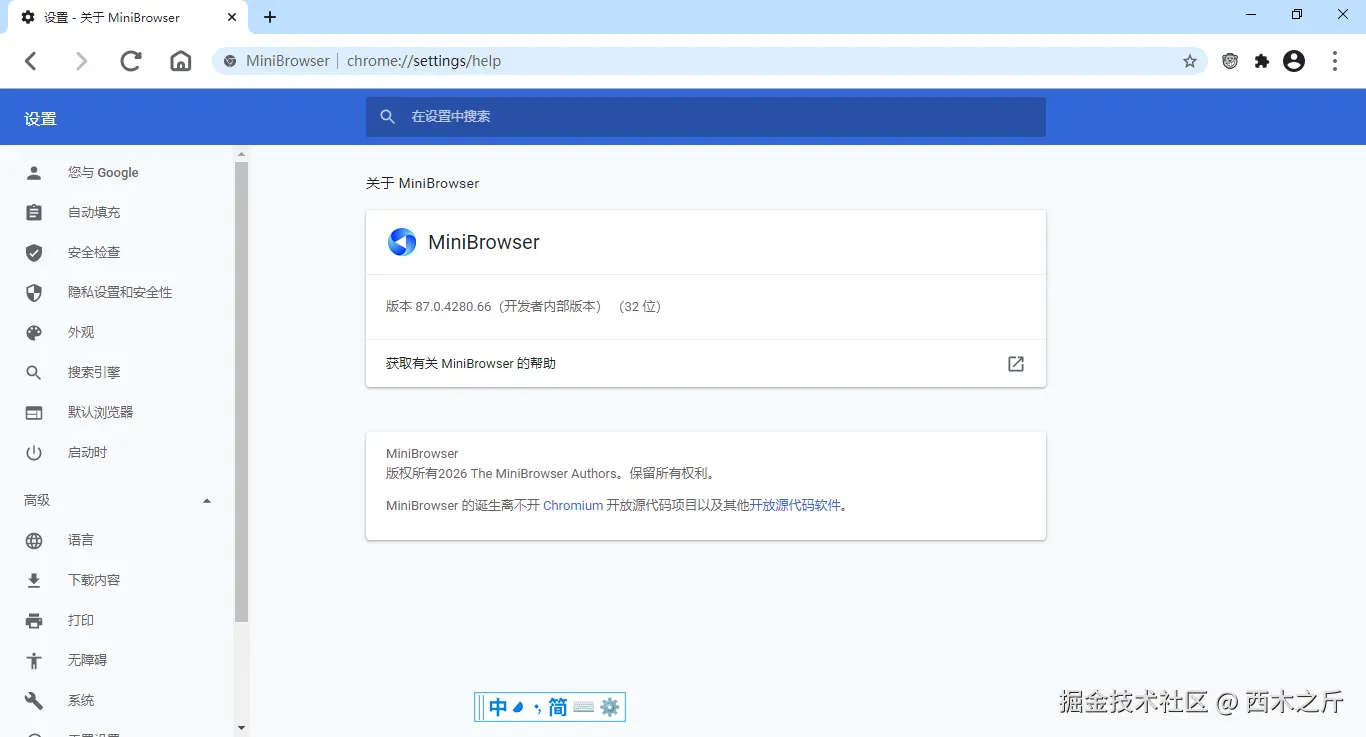Image resolution: width=1366 pixels, height=737 pixels.
Task: Open the IME soft keyboard icon
Action: point(584,708)
